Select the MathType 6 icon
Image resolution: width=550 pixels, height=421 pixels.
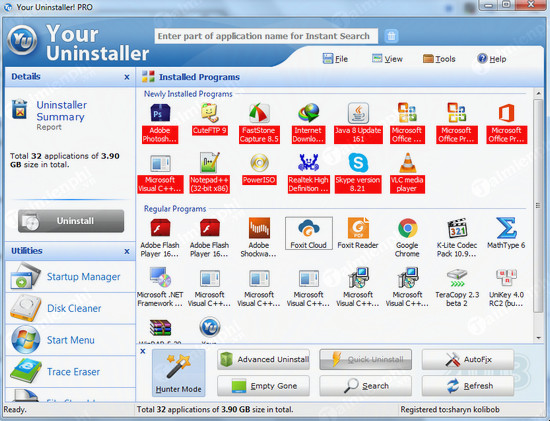point(507,228)
